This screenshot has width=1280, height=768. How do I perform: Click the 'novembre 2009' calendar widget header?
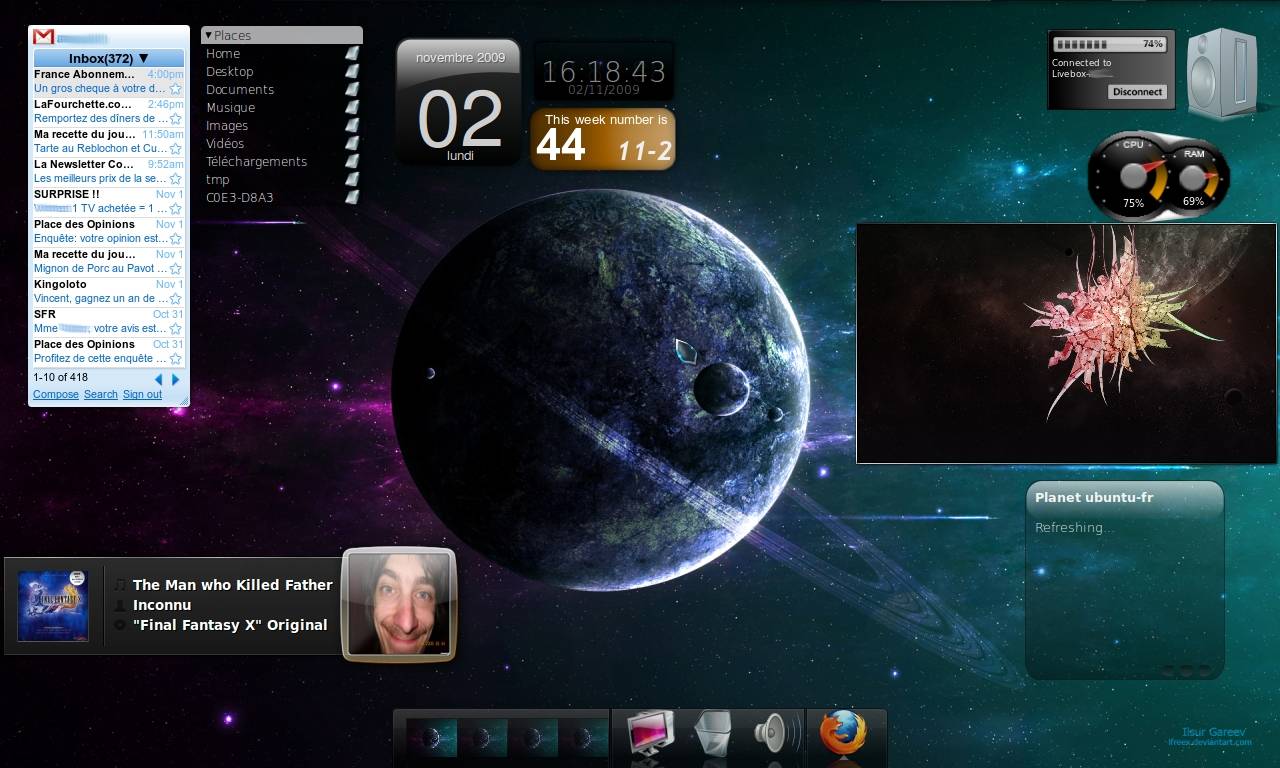click(461, 57)
